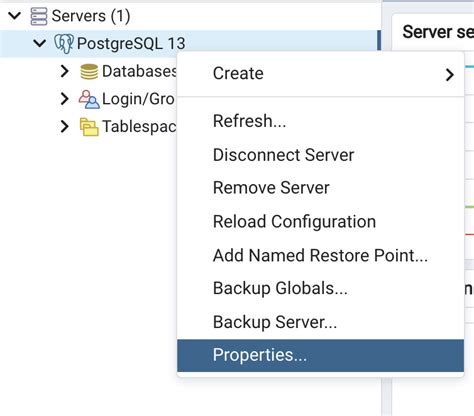474x416 pixels.
Task: Select the Servers (1) label
Action: tap(91, 16)
